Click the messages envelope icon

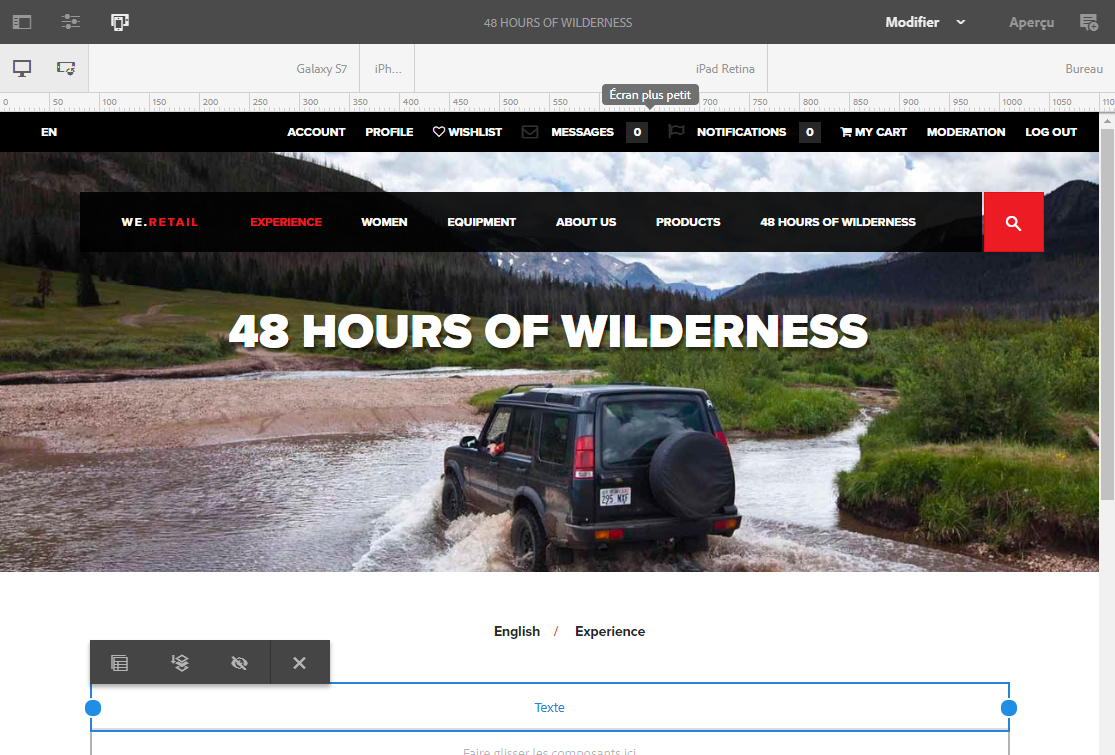pyautogui.click(x=530, y=132)
